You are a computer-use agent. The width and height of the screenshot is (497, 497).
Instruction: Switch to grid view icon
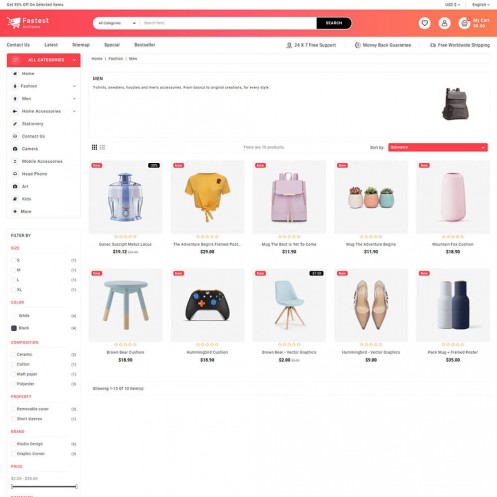[94, 147]
